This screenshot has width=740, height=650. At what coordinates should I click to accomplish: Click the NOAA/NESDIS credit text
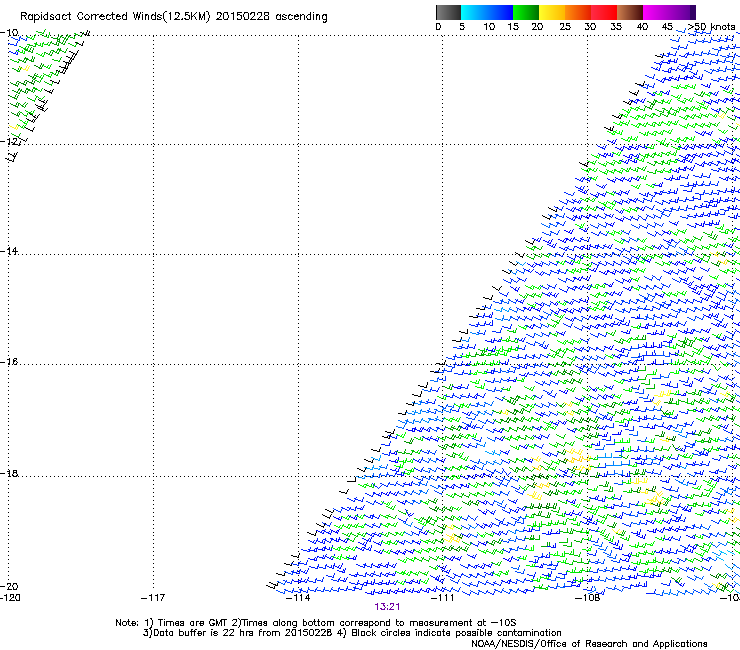(x=589, y=644)
